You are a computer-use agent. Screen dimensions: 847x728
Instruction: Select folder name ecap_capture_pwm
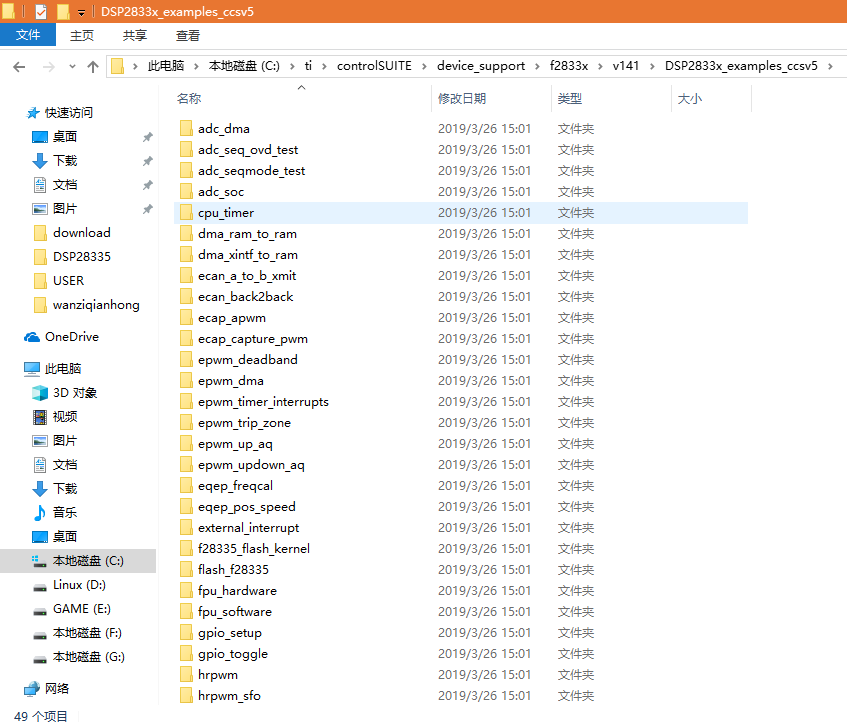(x=253, y=339)
